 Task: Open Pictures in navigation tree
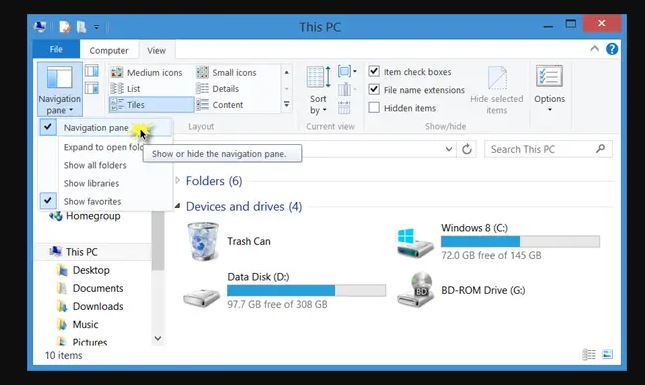[82, 342]
